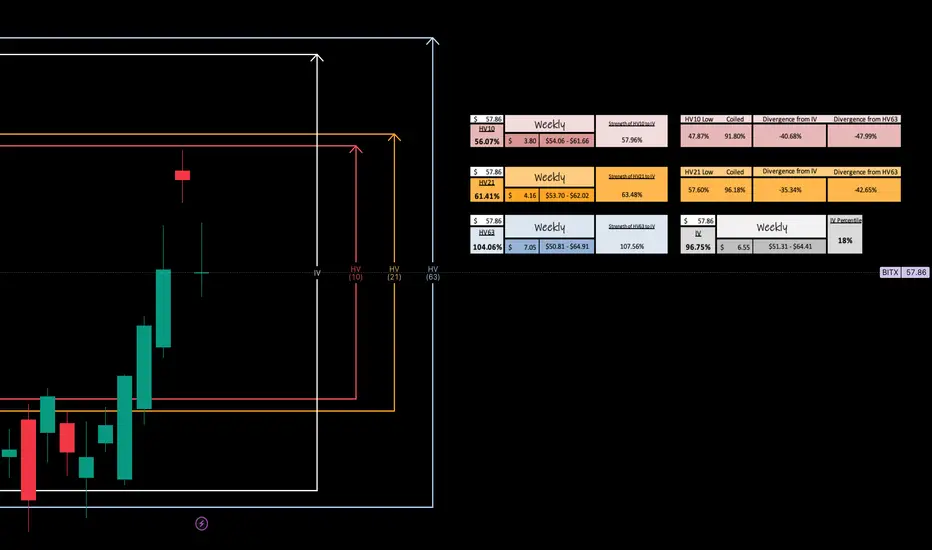Click the HV (21) range label

pos(394,273)
